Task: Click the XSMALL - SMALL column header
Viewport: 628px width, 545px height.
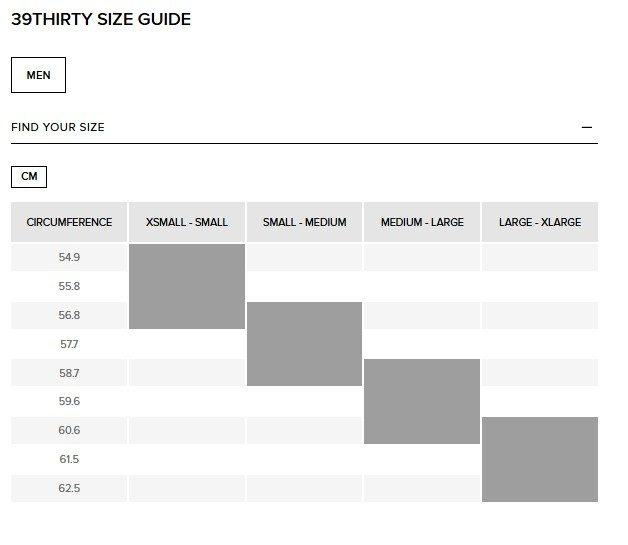Action: [187, 222]
